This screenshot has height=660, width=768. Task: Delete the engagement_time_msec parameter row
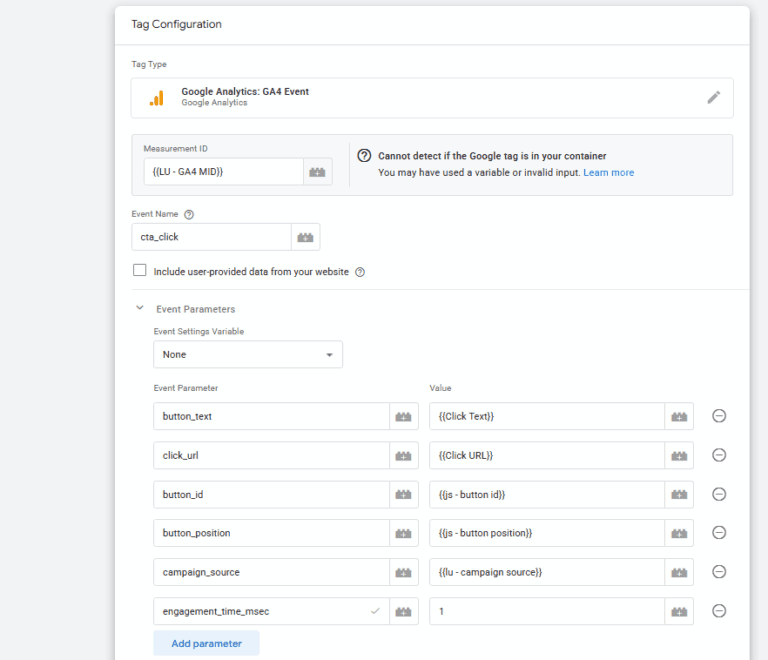tap(718, 611)
